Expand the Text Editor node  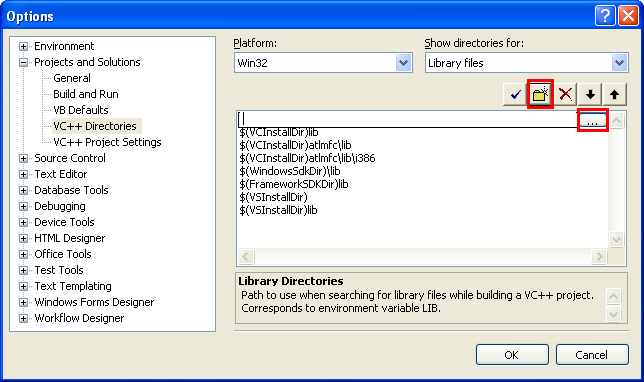(x=23, y=175)
